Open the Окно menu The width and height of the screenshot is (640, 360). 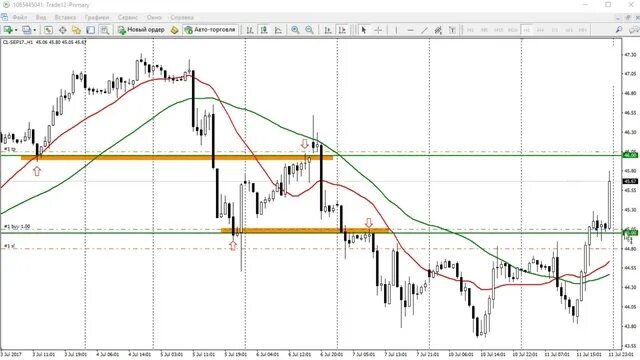[x=154, y=18]
